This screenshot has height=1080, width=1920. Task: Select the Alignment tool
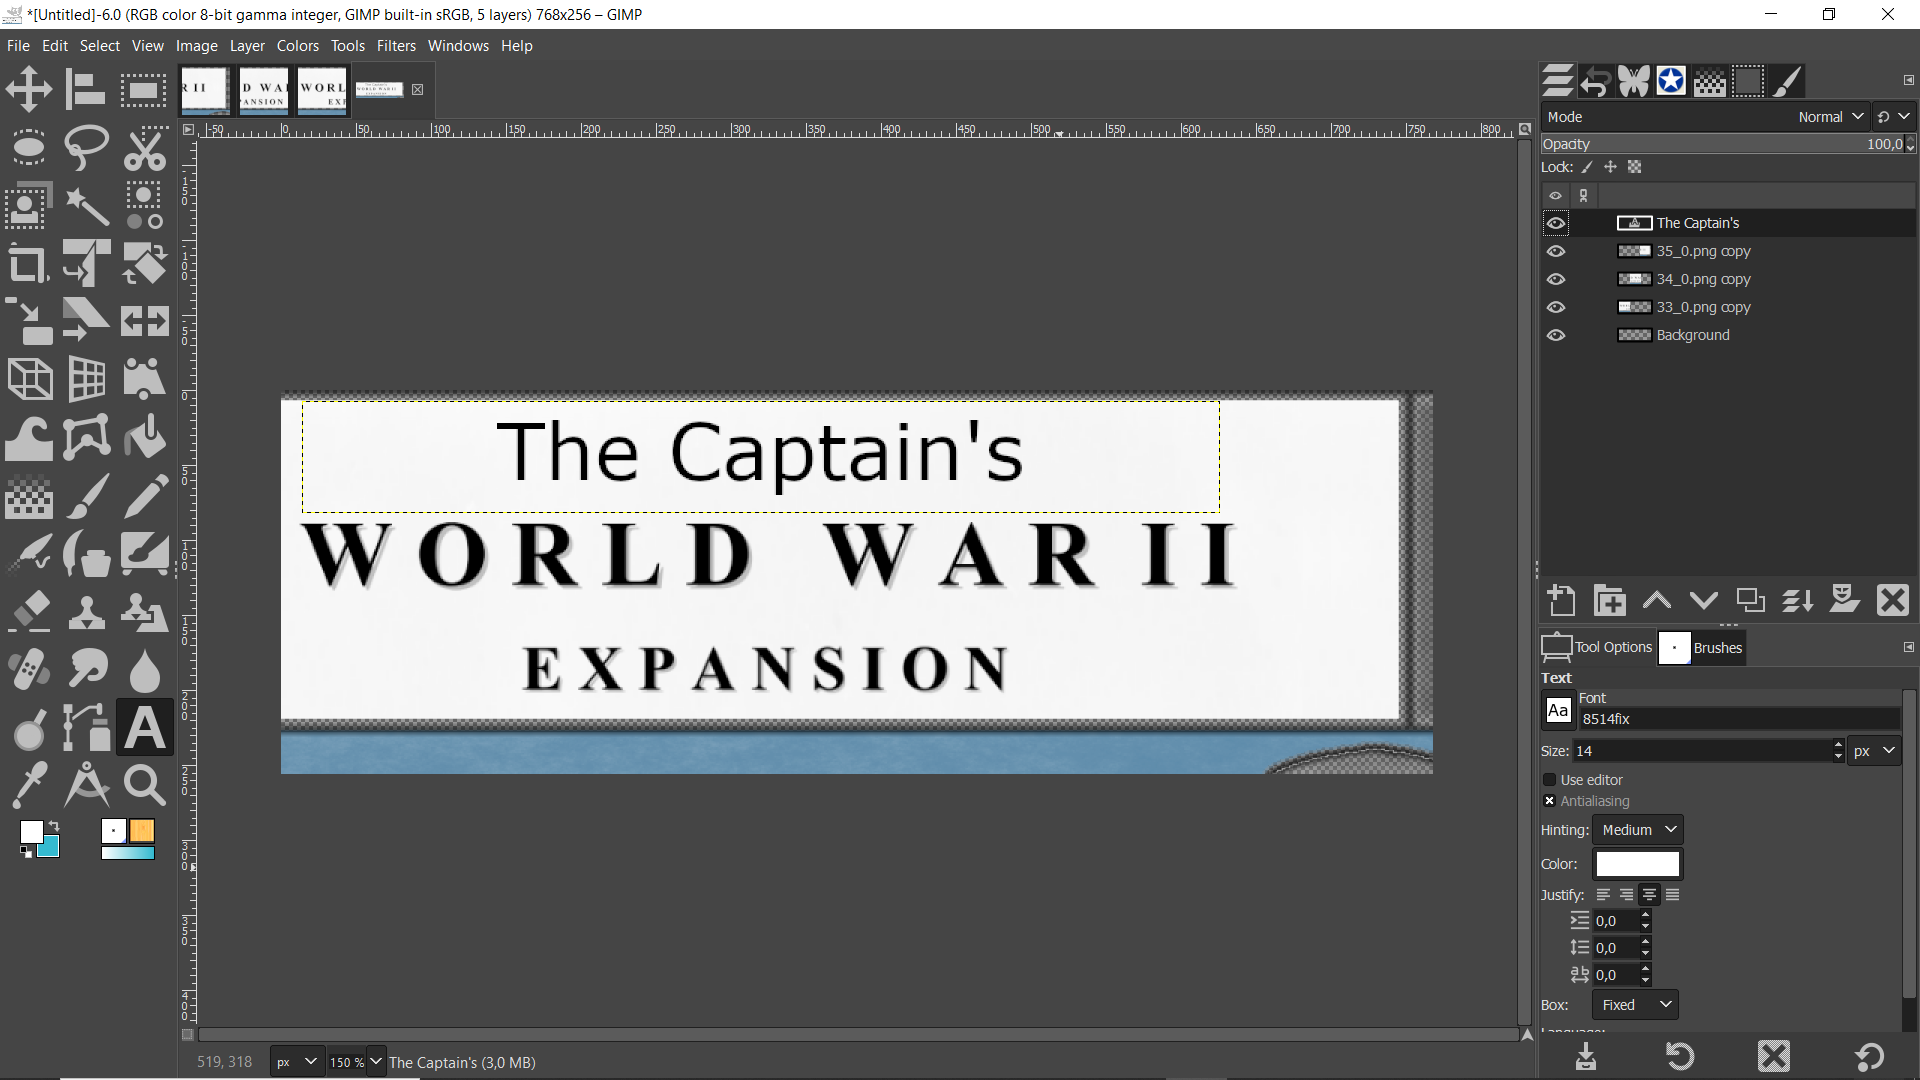click(x=86, y=90)
